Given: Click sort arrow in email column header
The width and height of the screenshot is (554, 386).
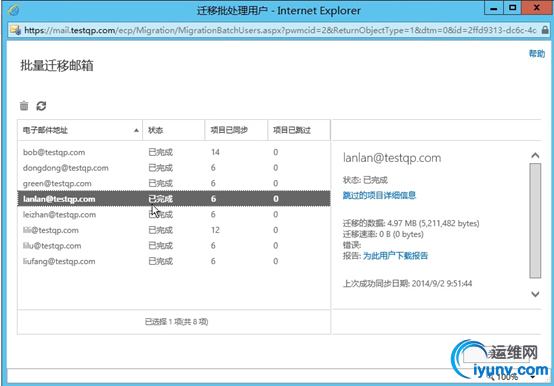Looking at the screenshot, I should [136, 131].
